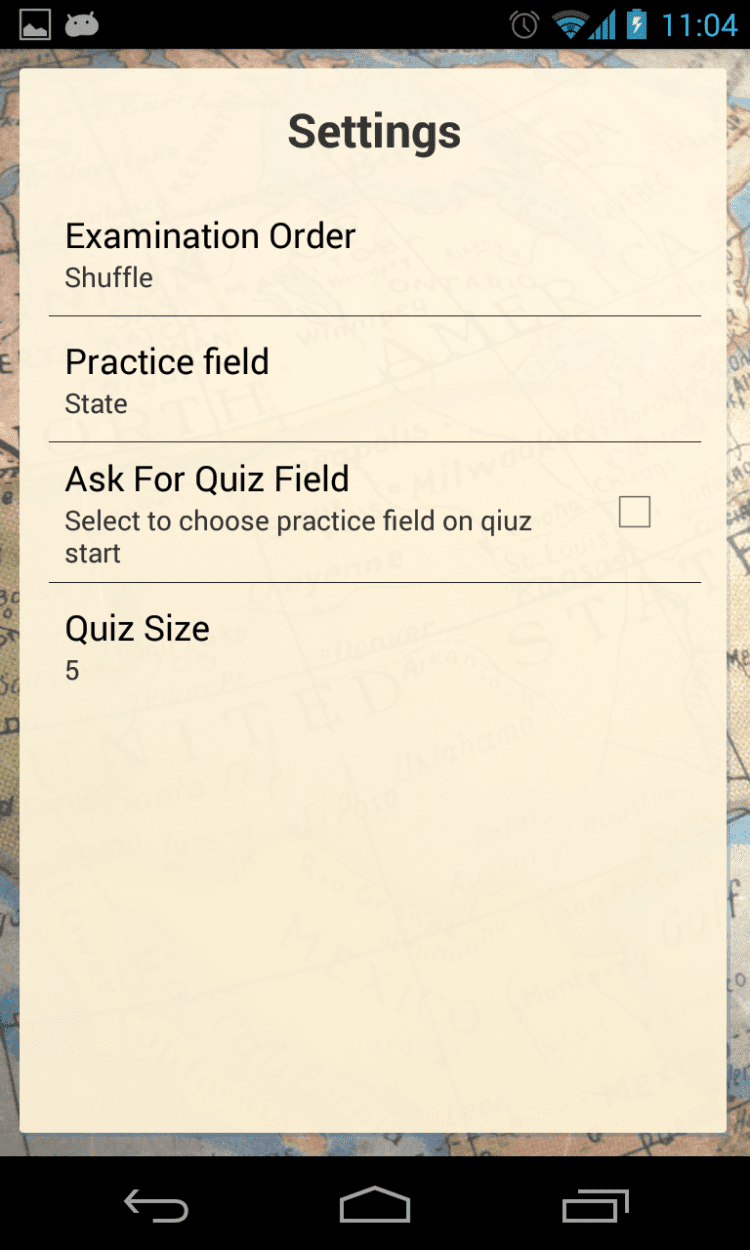The image size is (750, 1250).
Task: Tap the quiz size value 5
Action: pyautogui.click(x=72, y=671)
